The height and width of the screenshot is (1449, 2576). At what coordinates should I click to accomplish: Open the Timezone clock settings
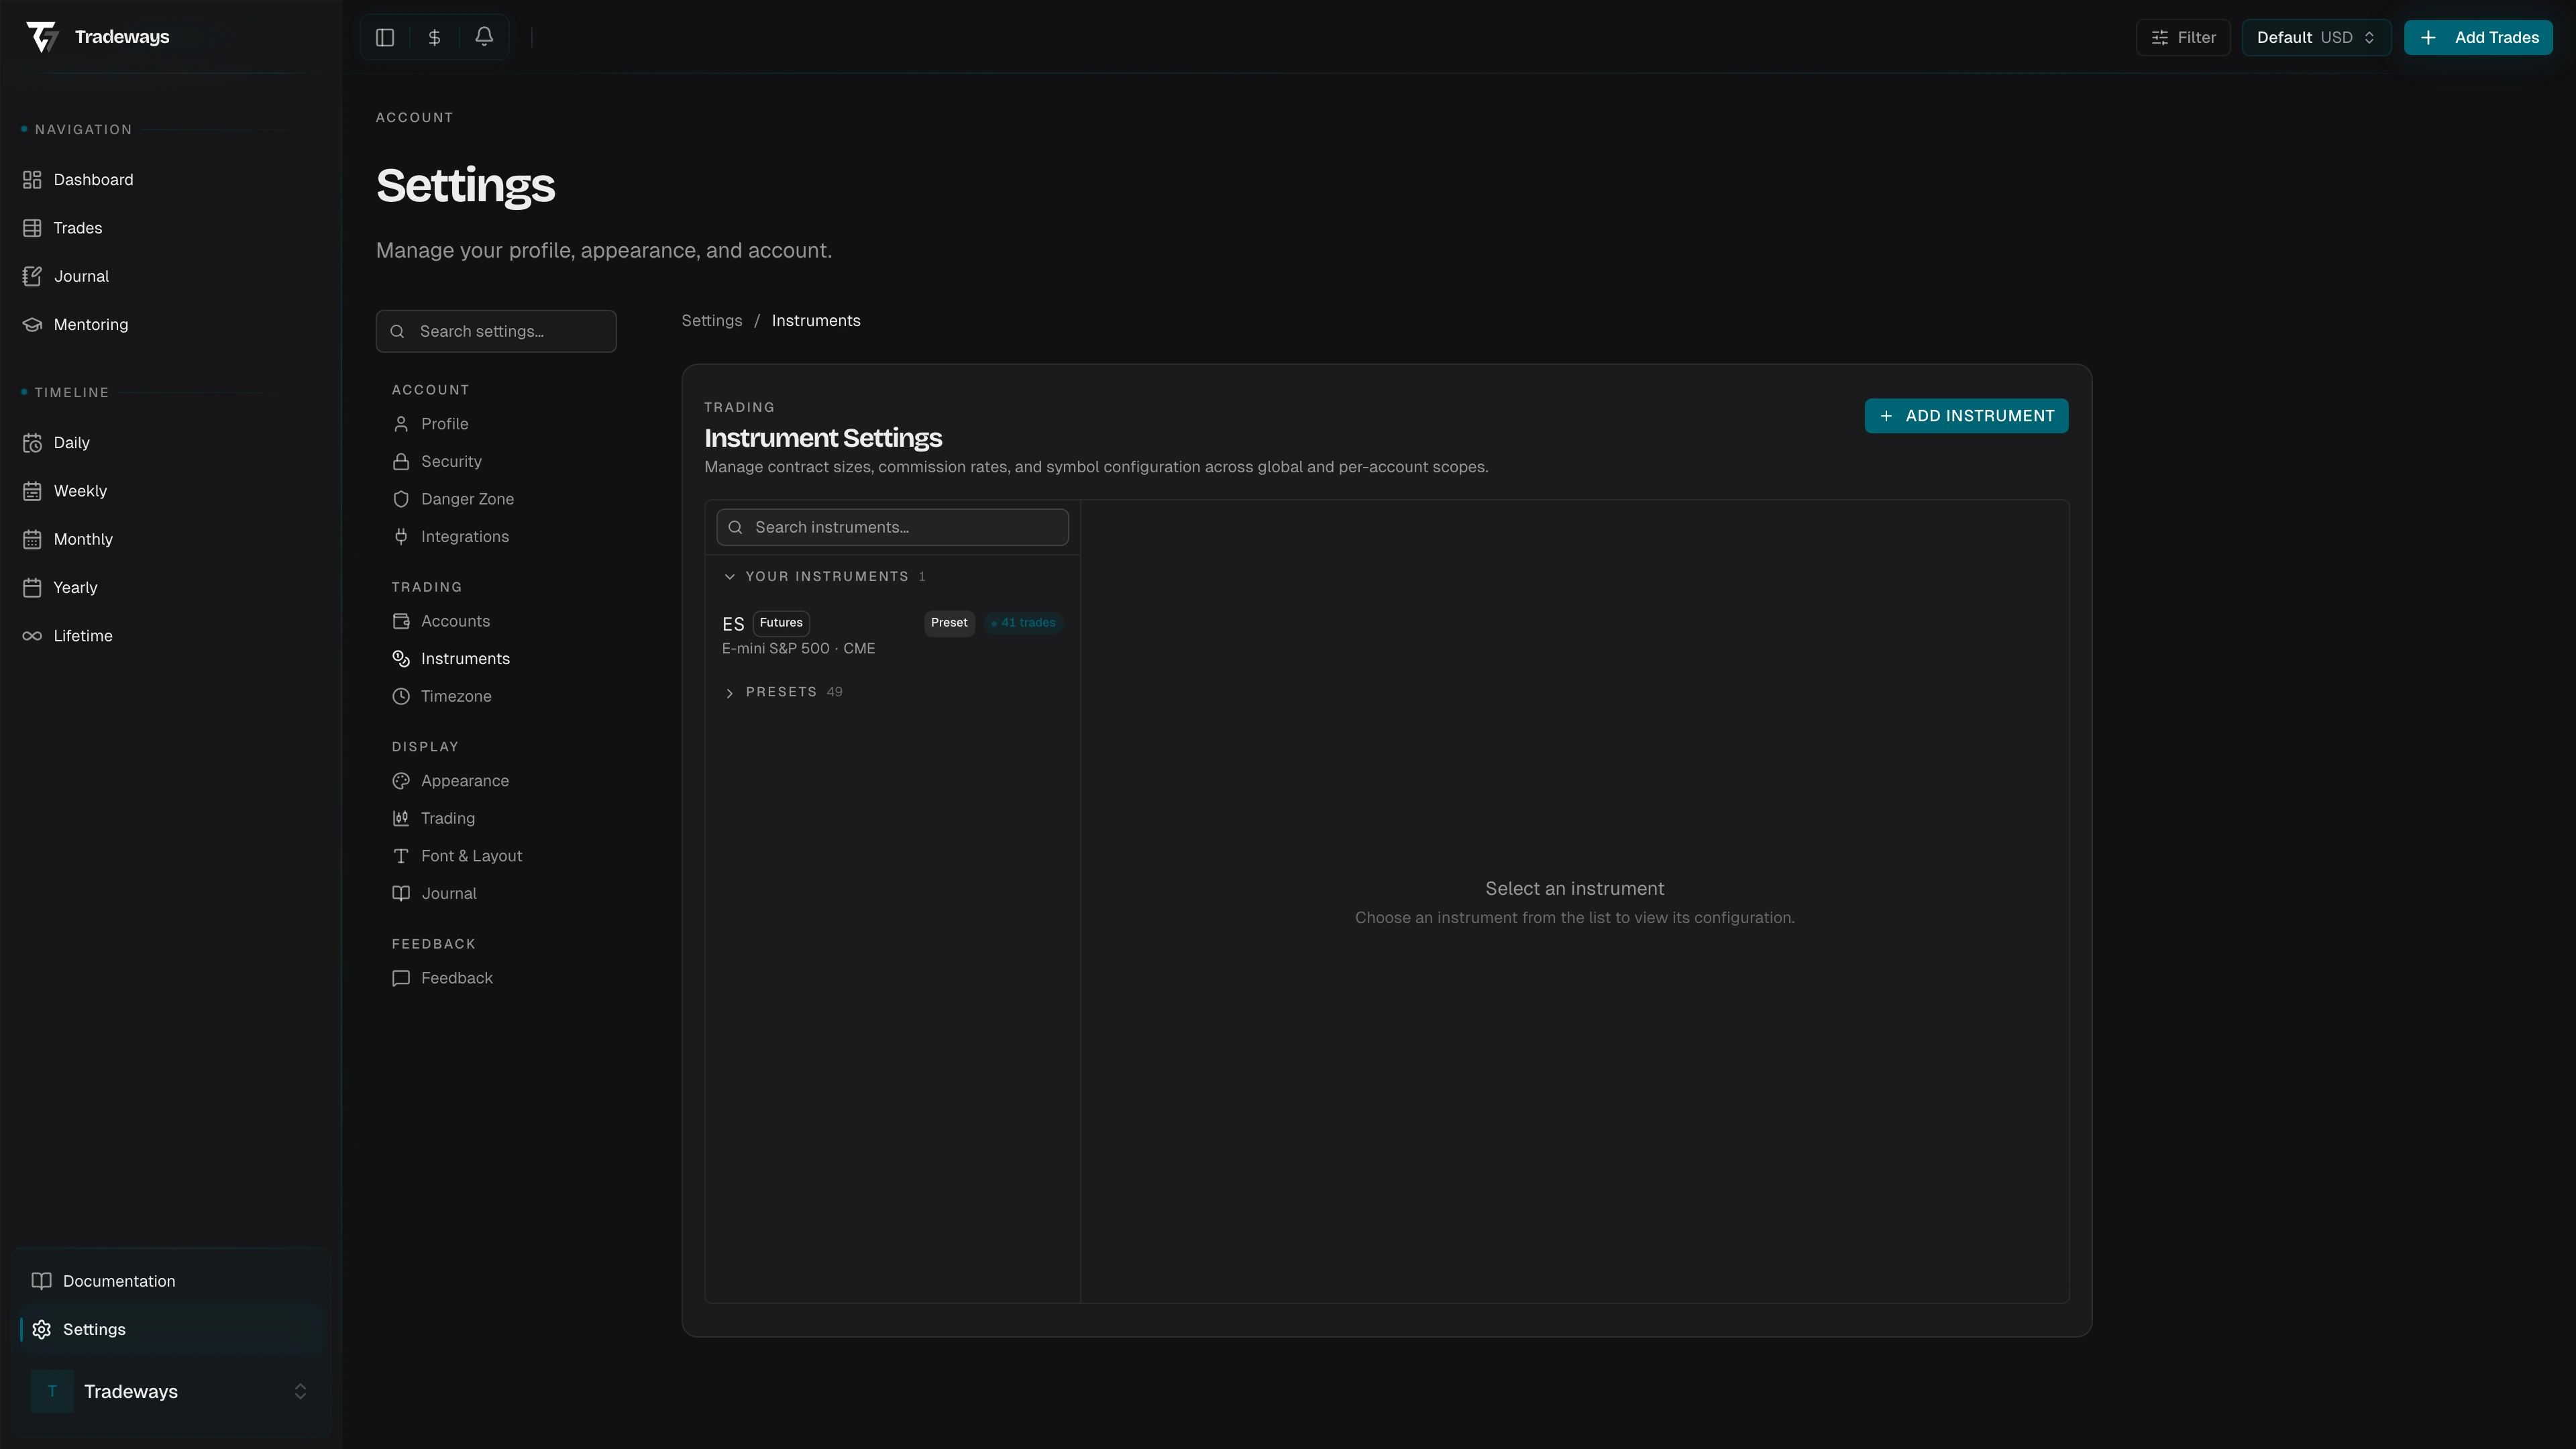click(x=401, y=696)
